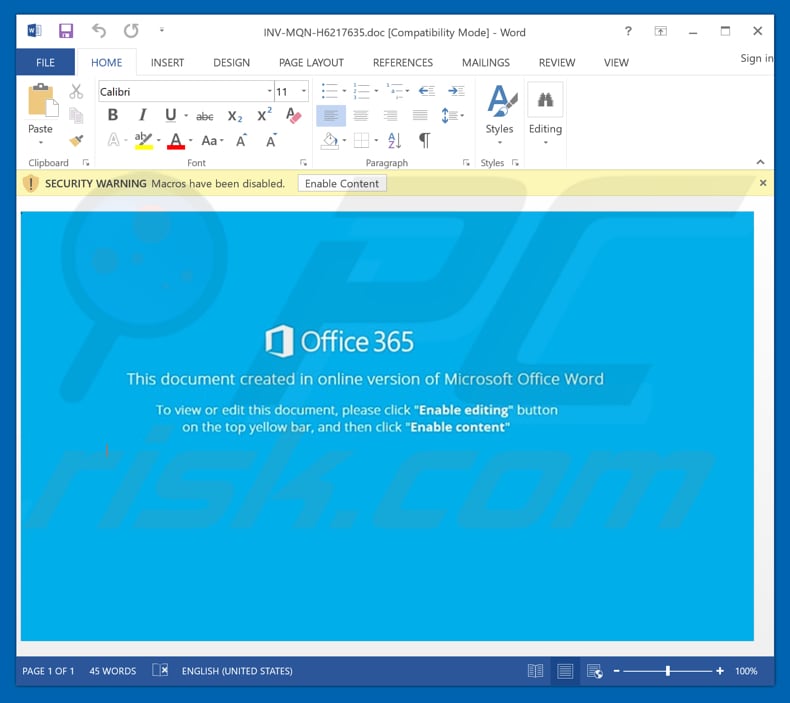This screenshot has width=790, height=703.
Task: Switch to the MAILINGS tab
Action: pos(486,62)
